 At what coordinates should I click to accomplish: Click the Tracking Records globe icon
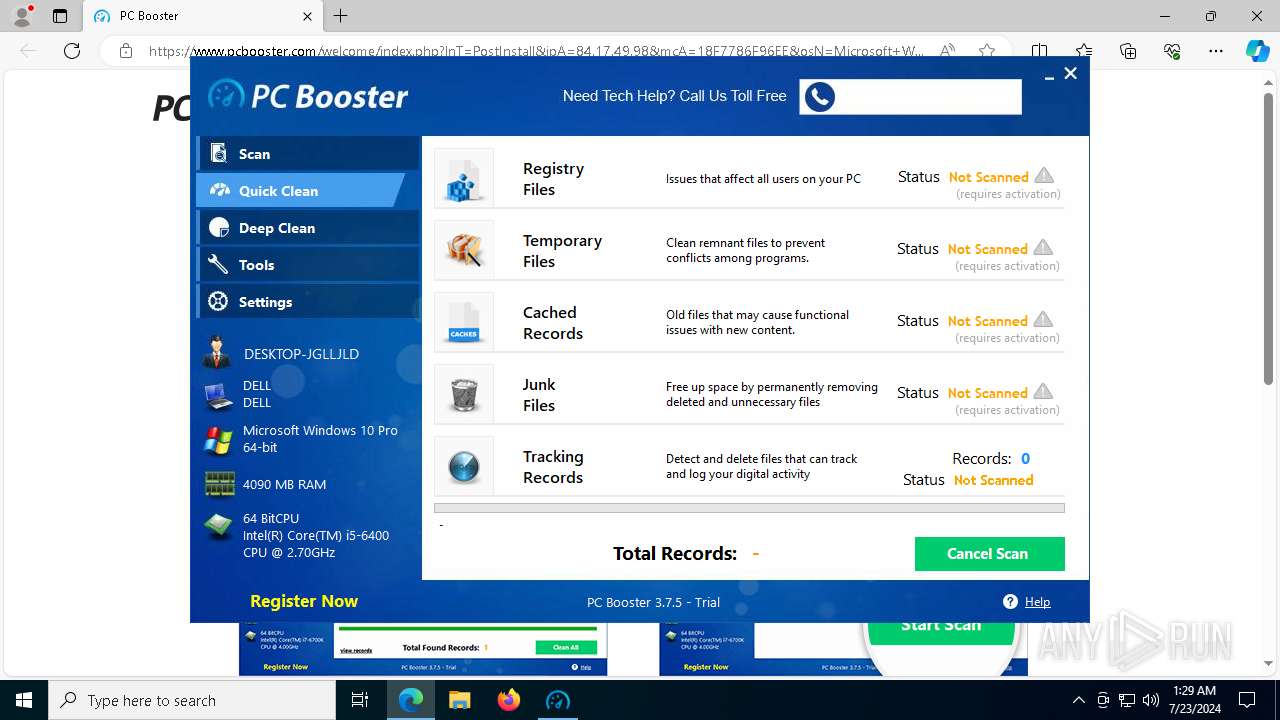click(464, 466)
